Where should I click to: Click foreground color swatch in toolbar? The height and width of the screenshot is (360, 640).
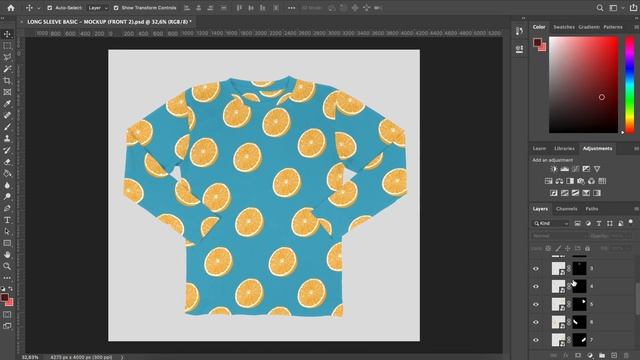click(x=4, y=298)
